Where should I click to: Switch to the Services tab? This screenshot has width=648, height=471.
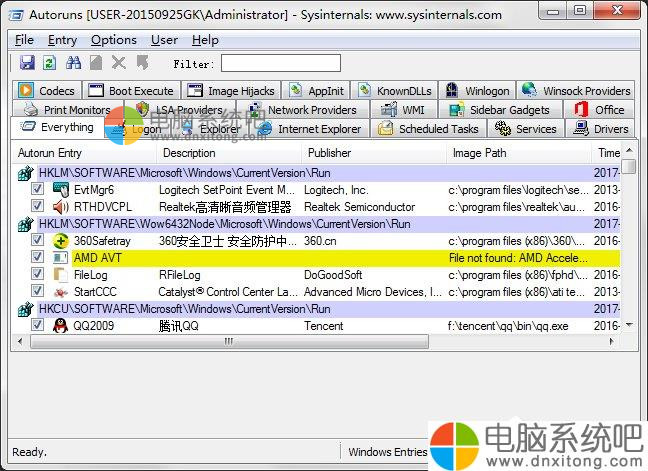(x=526, y=129)
